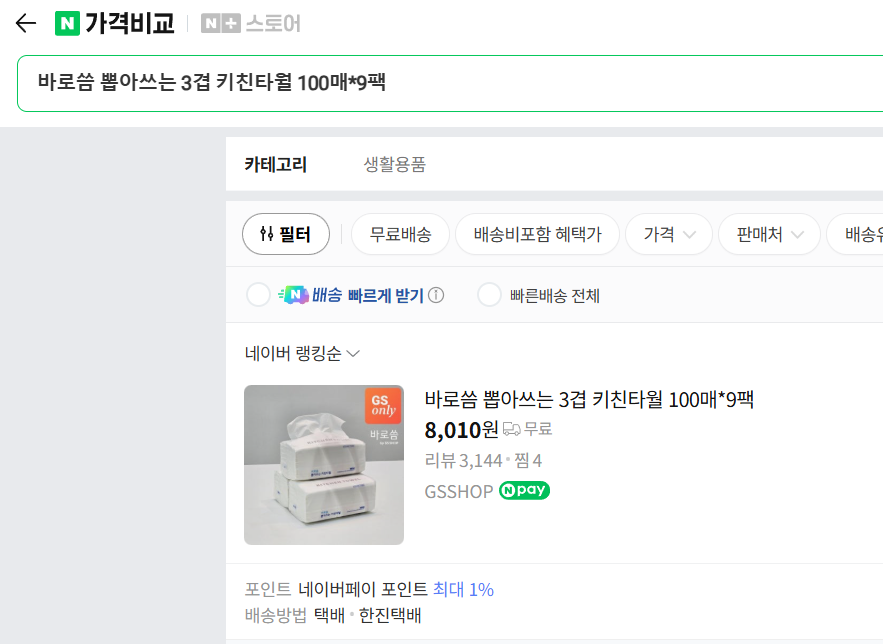Viewport: 883px width, 644px height.
Task: Open the 바로씀 키친타월 product title link
Action: [588, 400]
